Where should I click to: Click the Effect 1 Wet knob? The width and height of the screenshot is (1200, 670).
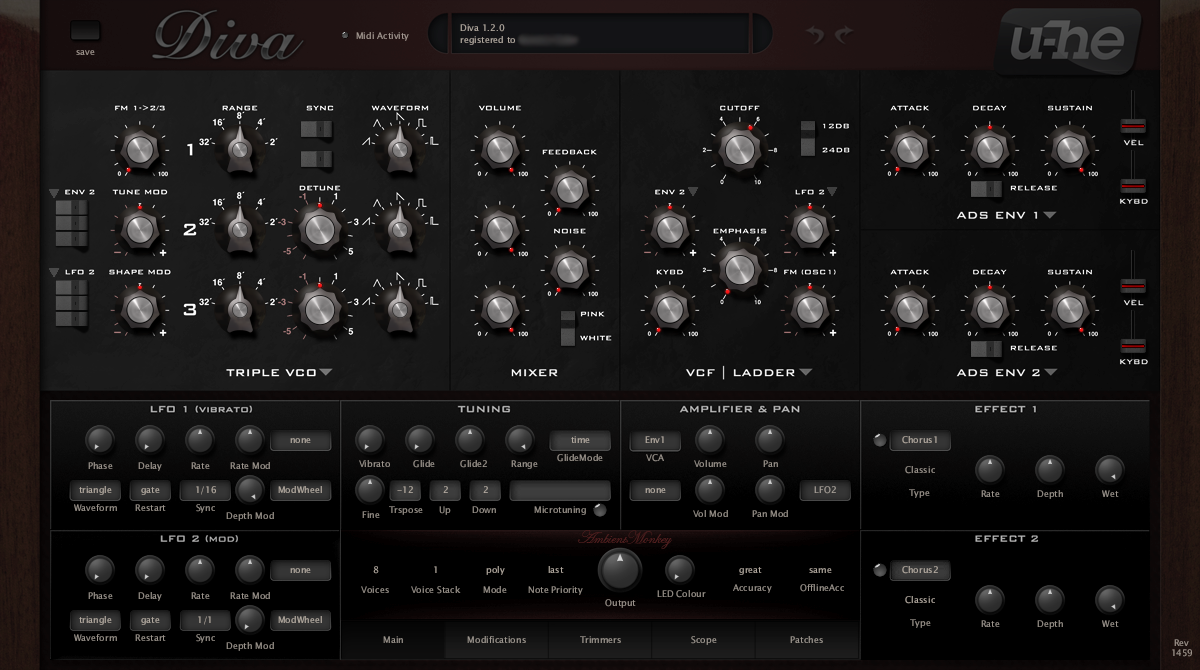tap(1109, 469)
